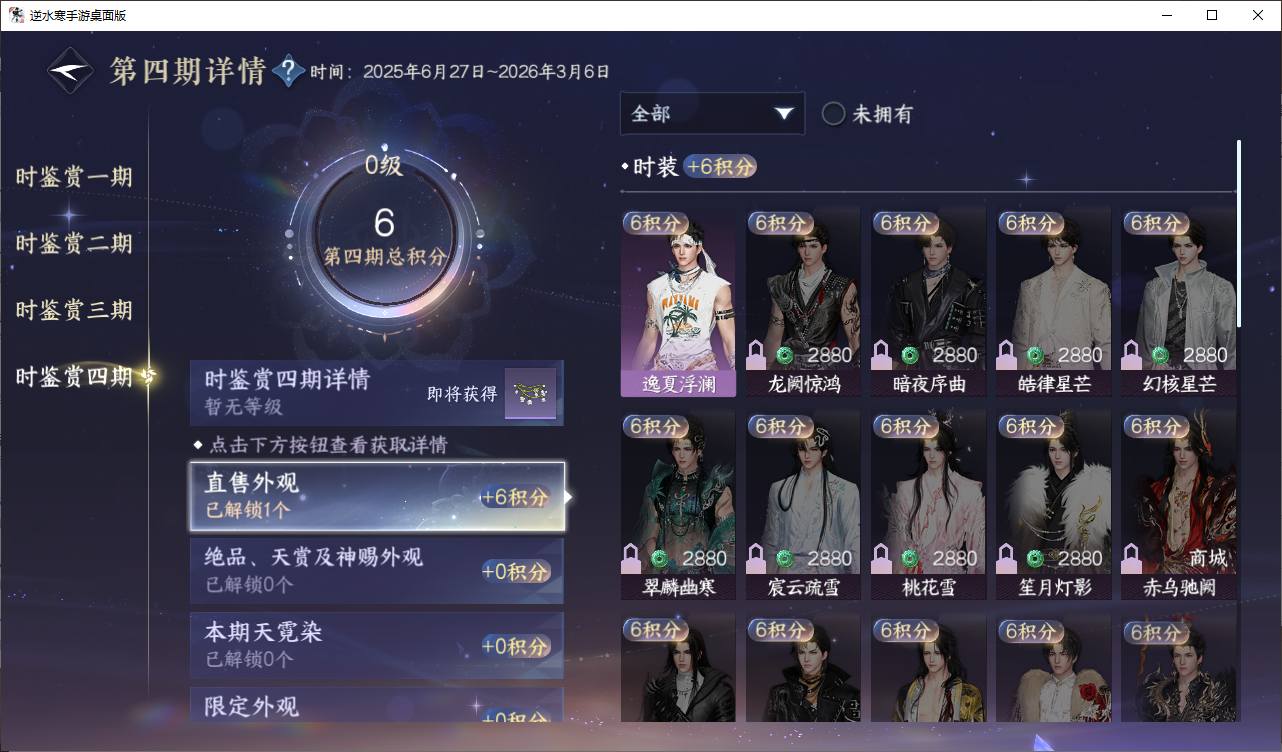
Task: Click the back arrow diamond icon
Action: click(x=70, y=71)
